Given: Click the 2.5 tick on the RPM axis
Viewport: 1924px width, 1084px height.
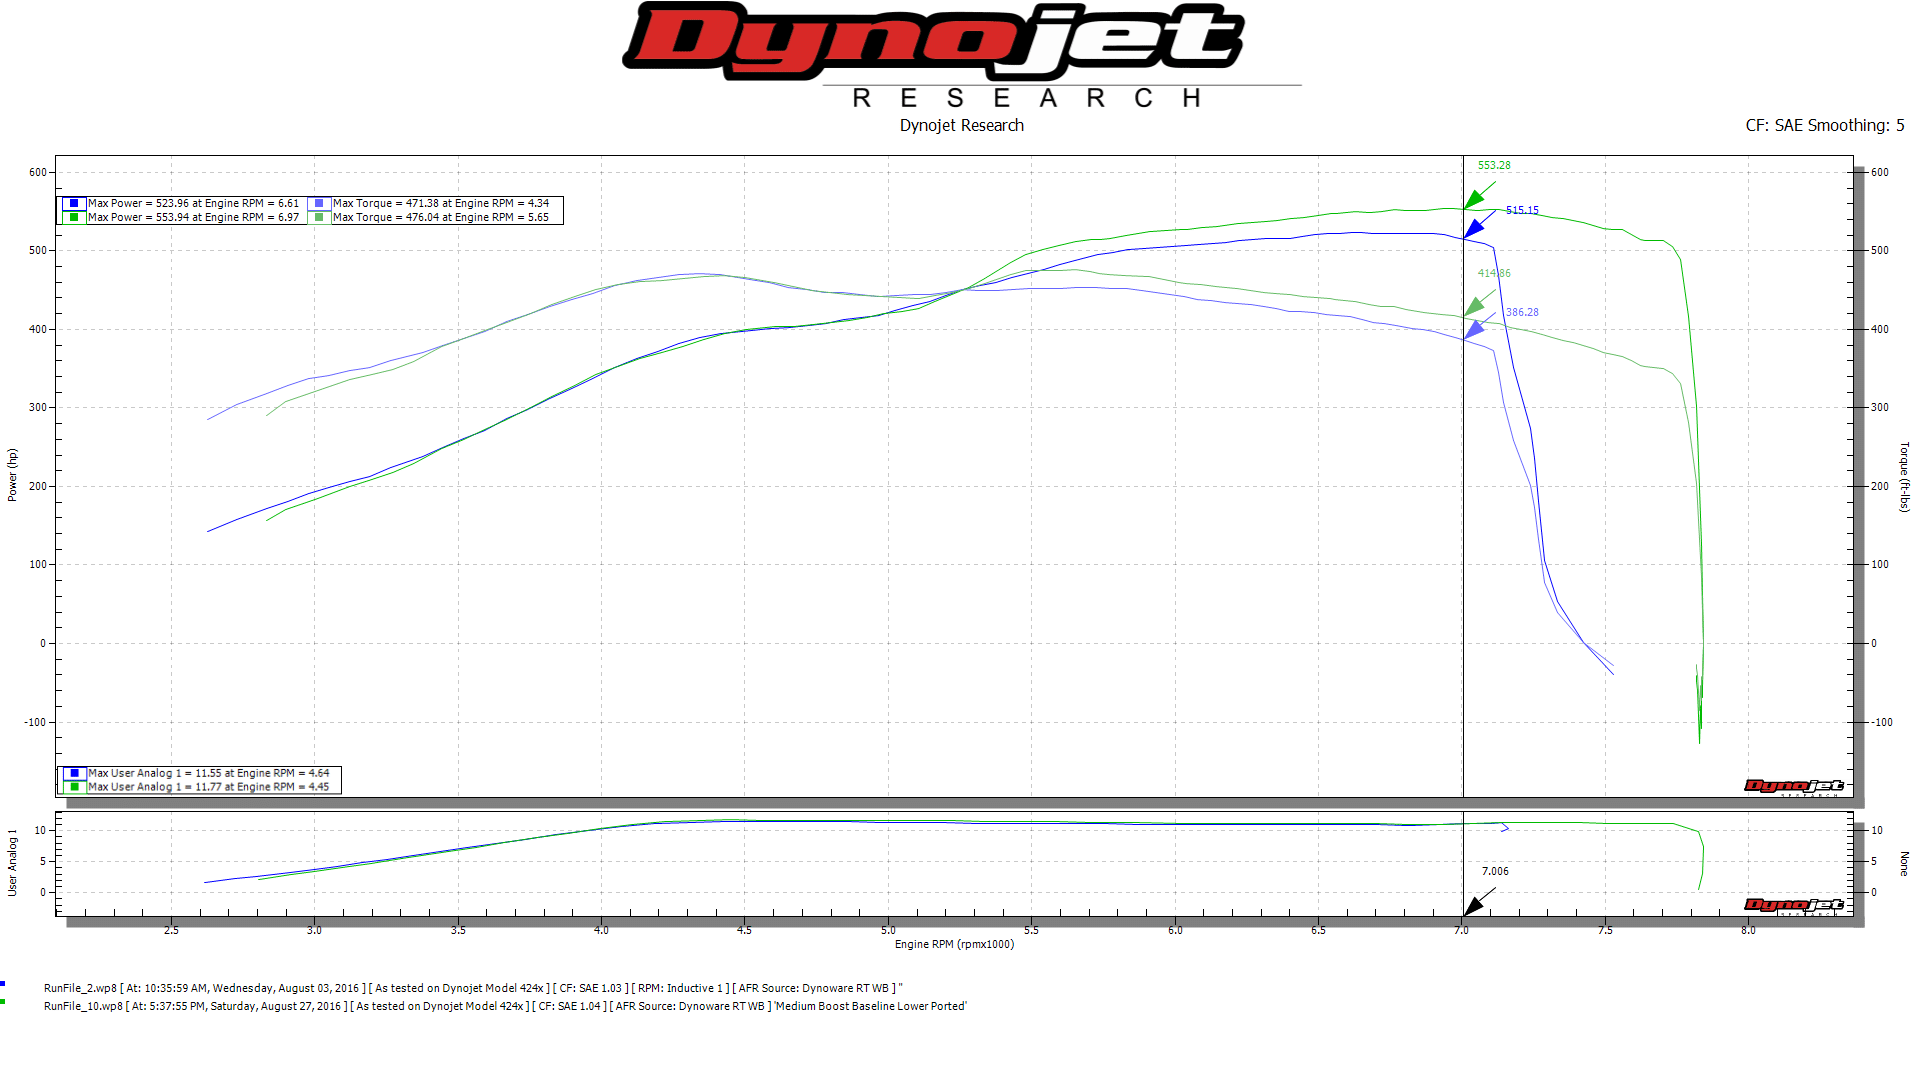Looking at the screenshot, I should 171,930.
